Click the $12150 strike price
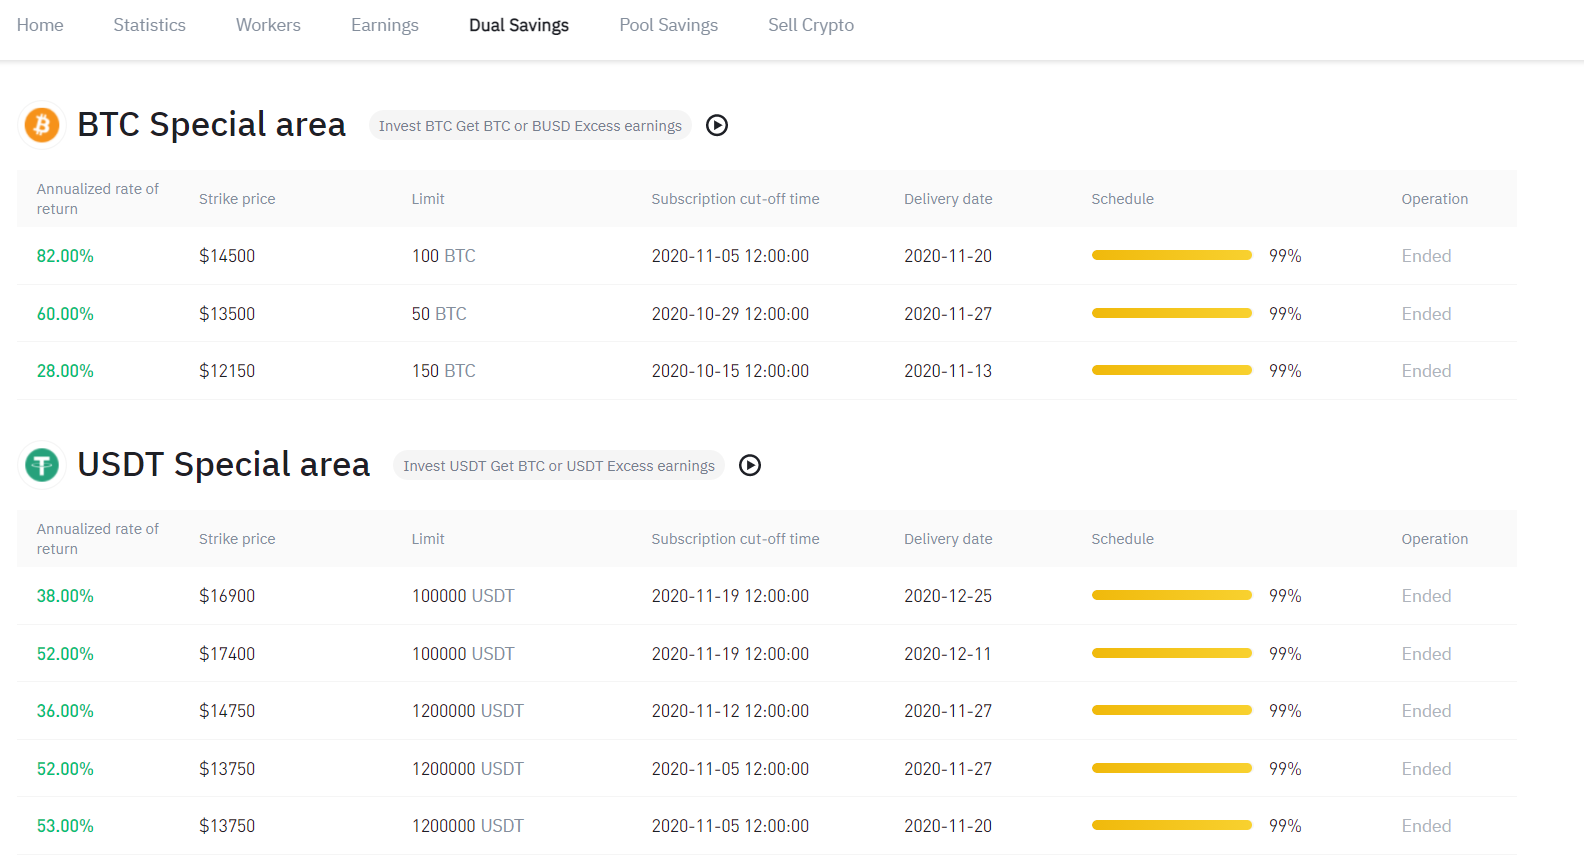The width and height of the screenshot is (1584, 863). [x=227, y=371]
